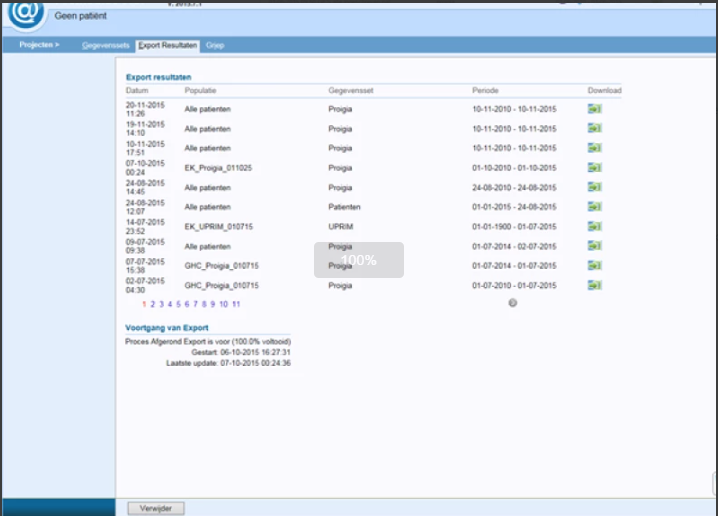Select GHC_Proigia_010715 in the 02-07-2015 row
The height and width of the screenshot is (516, 718).
(x=222, y=285)
